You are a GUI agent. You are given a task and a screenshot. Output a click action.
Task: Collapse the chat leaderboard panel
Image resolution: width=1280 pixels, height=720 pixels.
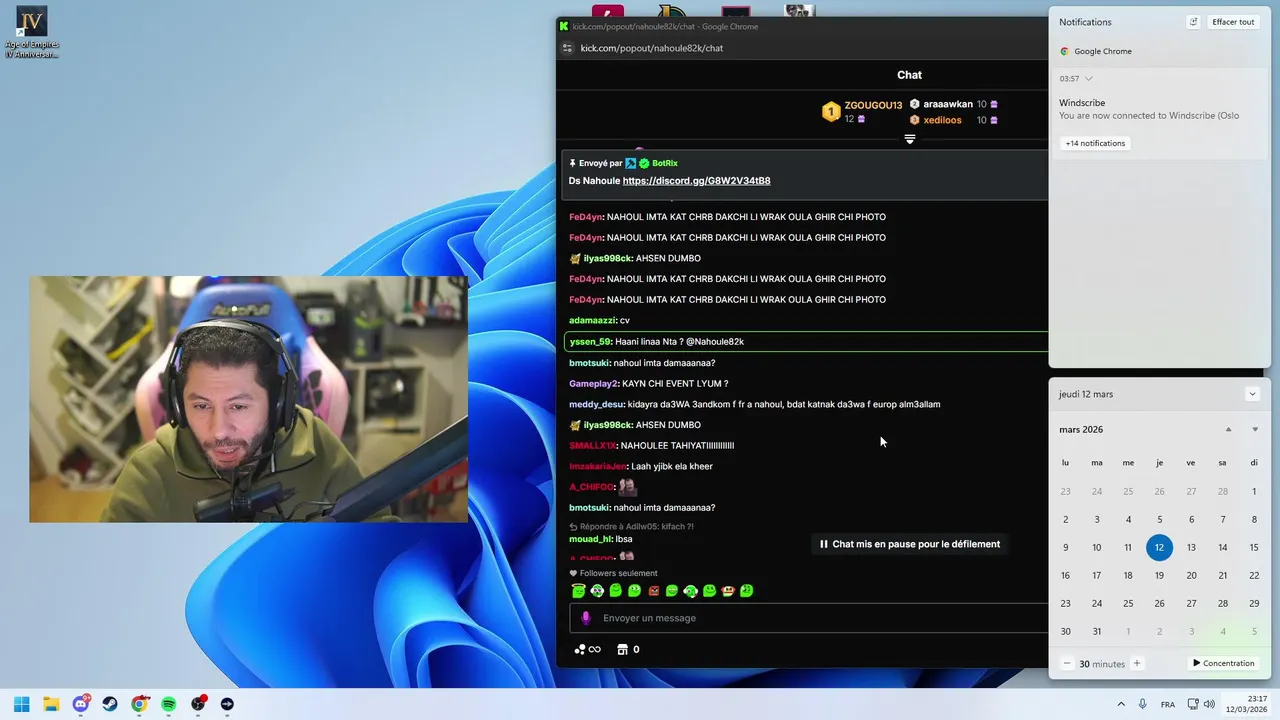[x=910, y=139]
